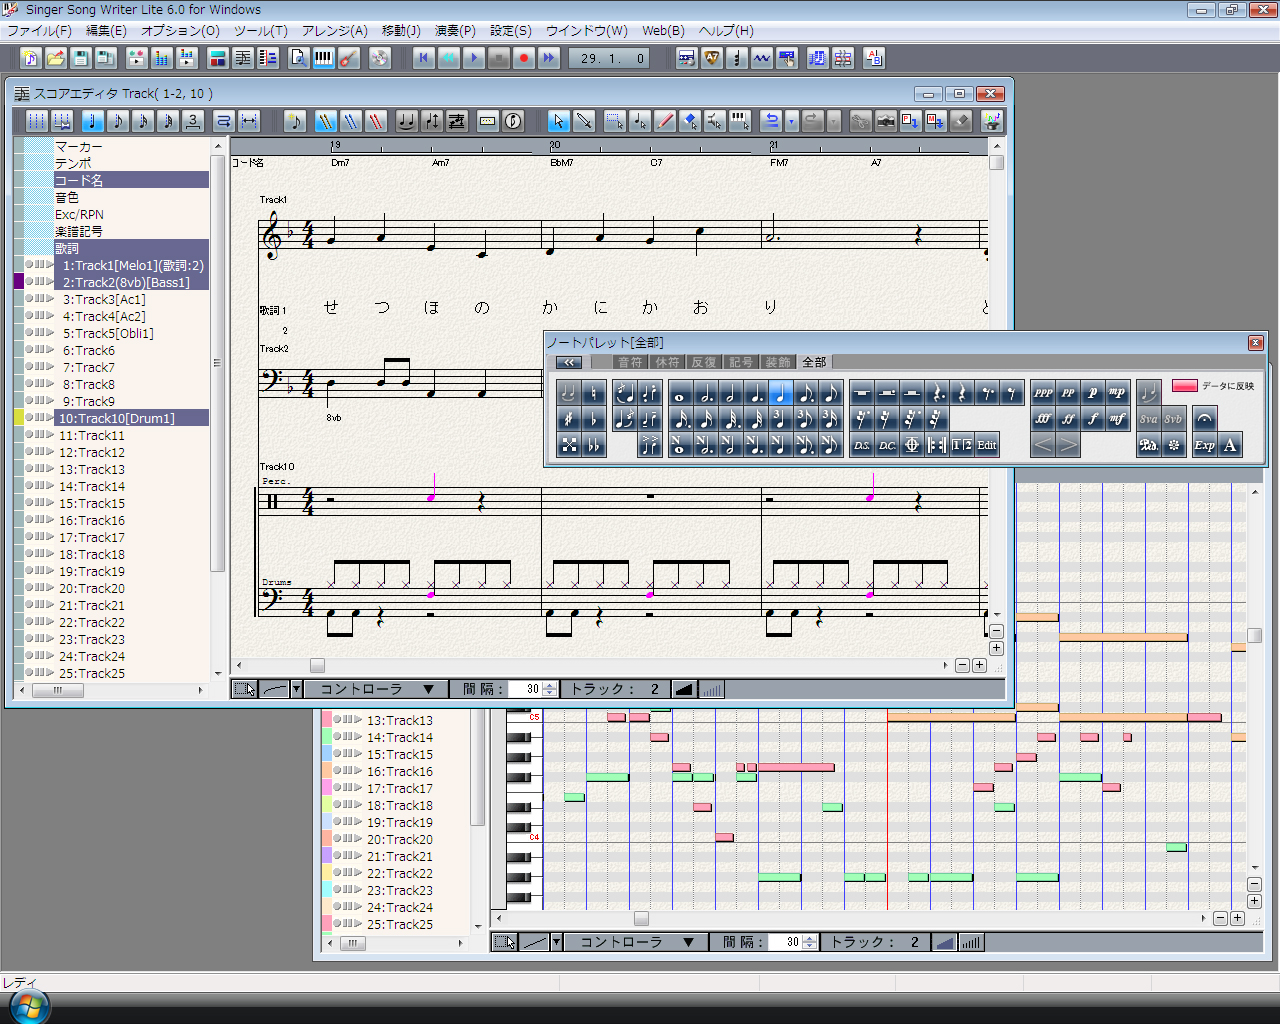Open the コントローラ dropdown in the piano roll window
1280x1024 pixels.
[x=635, y=941]
